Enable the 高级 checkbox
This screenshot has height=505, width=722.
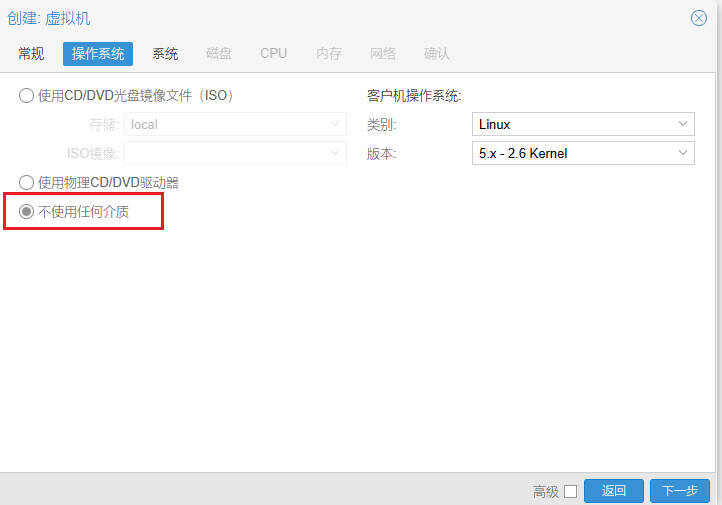(x=571, y=491)
